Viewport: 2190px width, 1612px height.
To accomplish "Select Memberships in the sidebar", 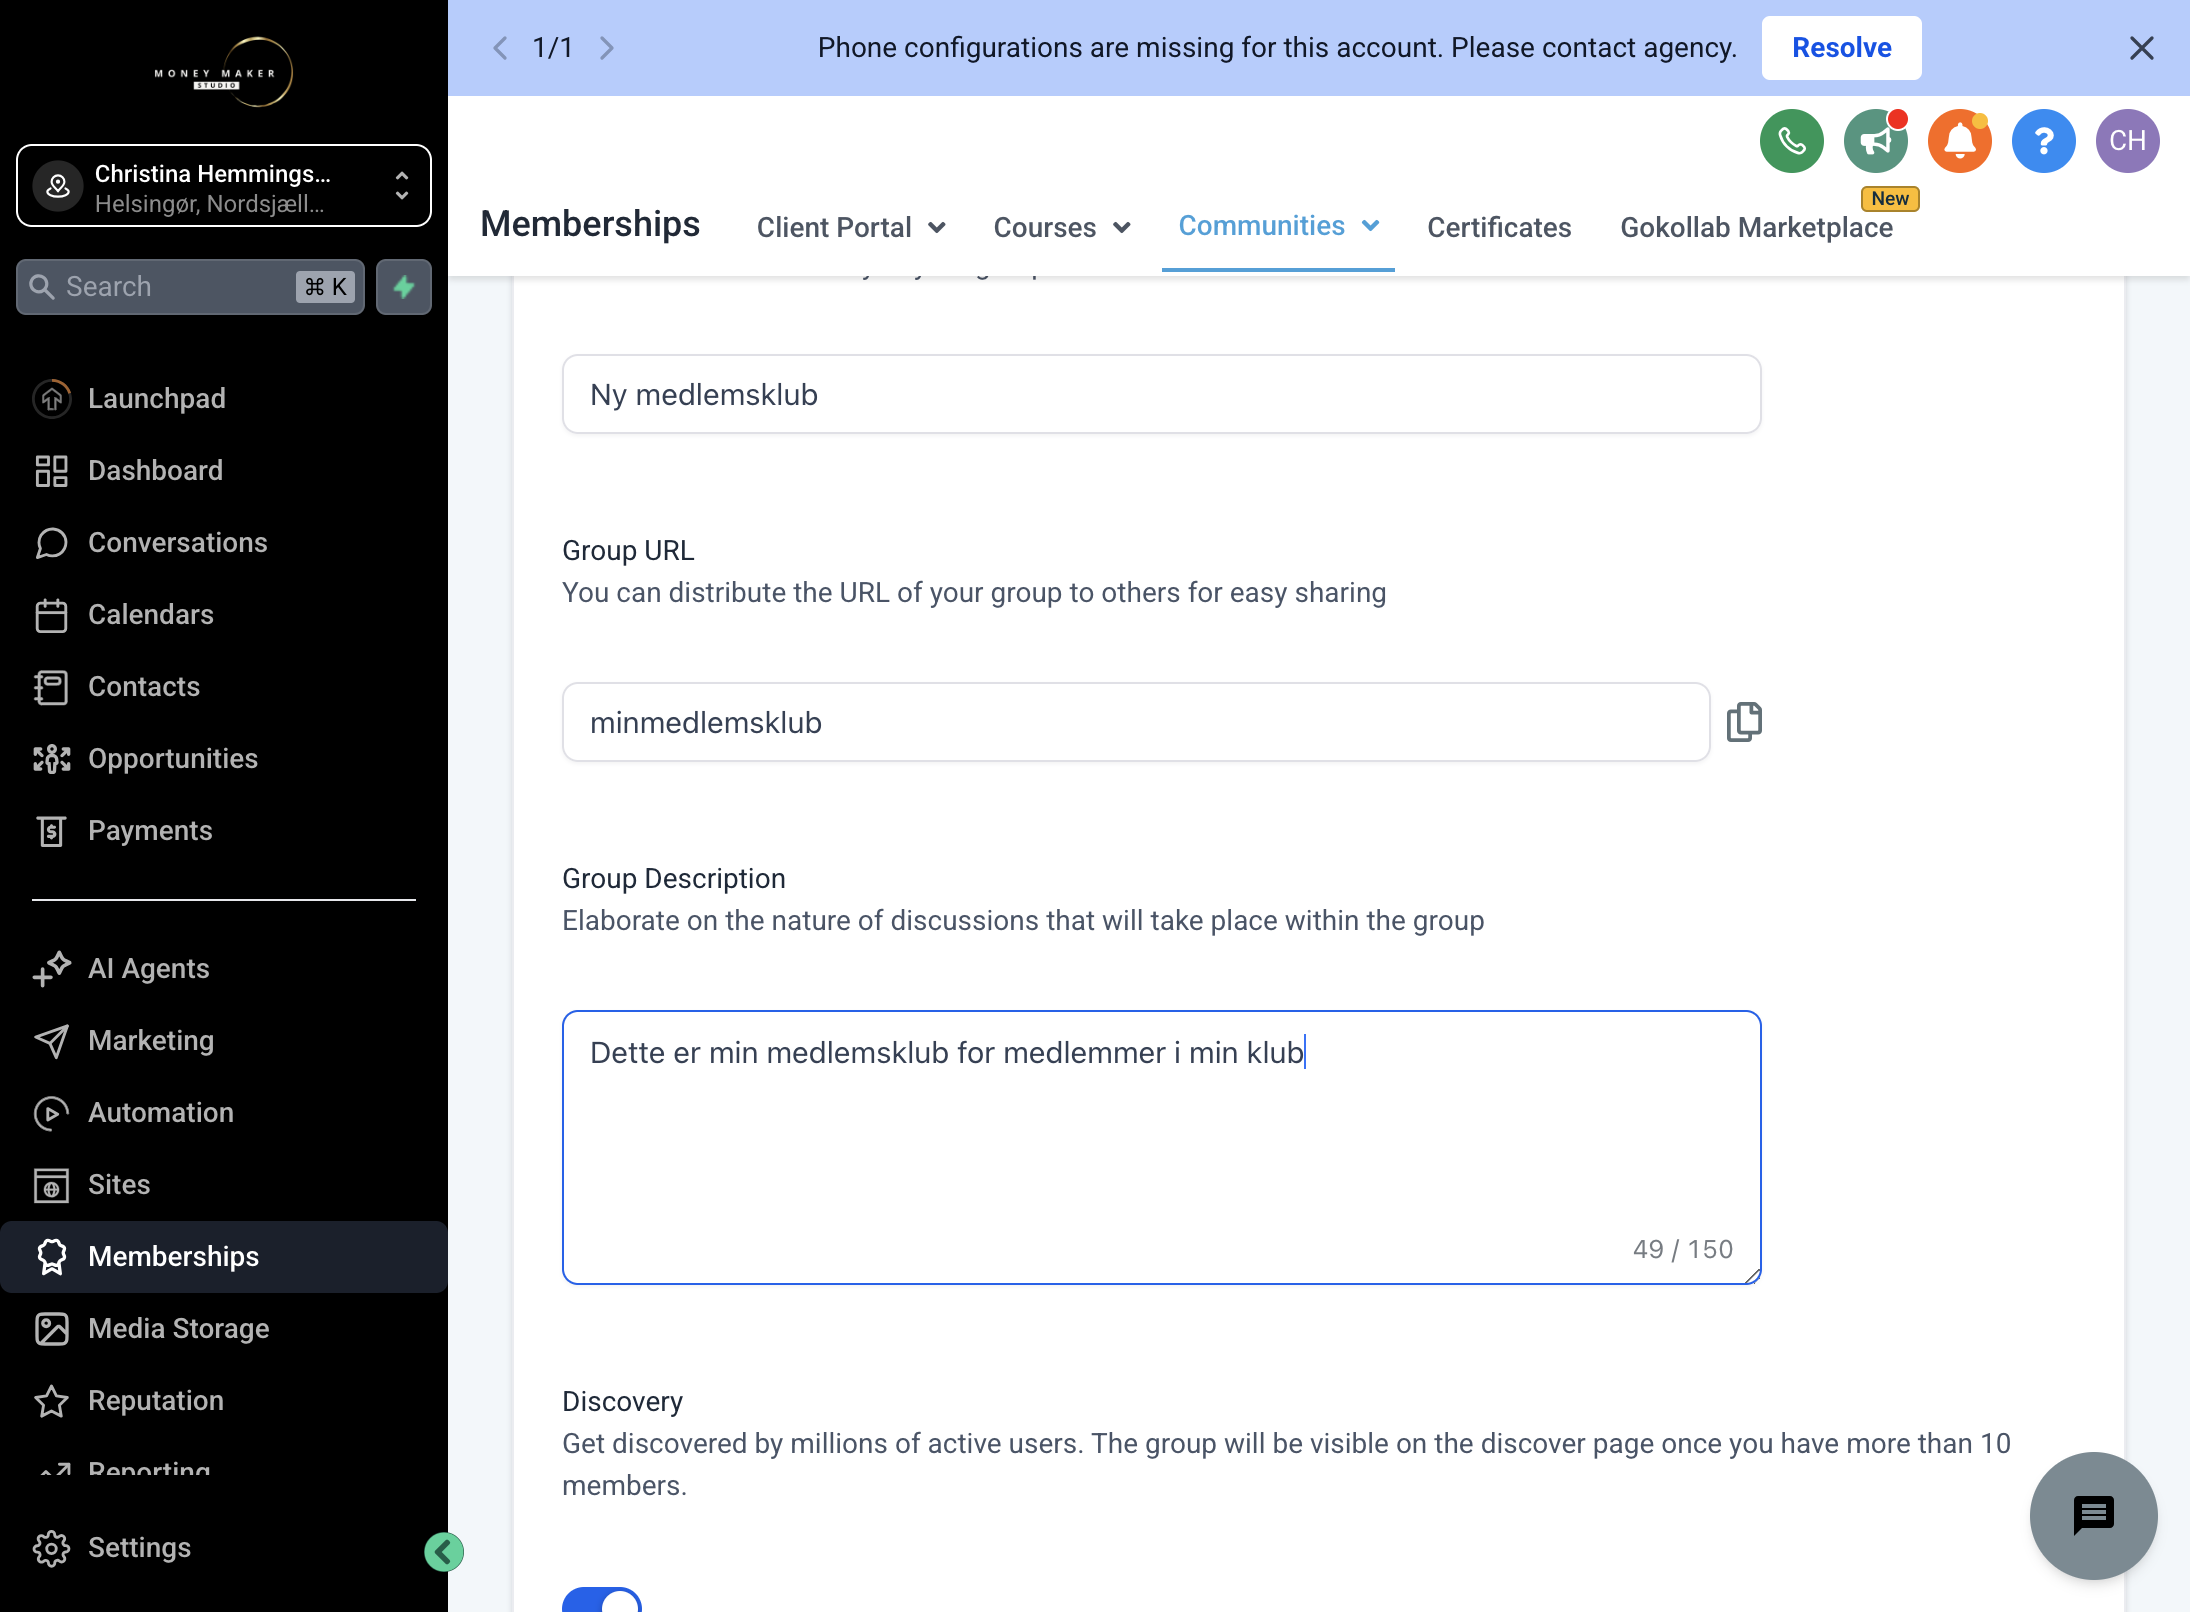I will click(x=224, y=1257).
